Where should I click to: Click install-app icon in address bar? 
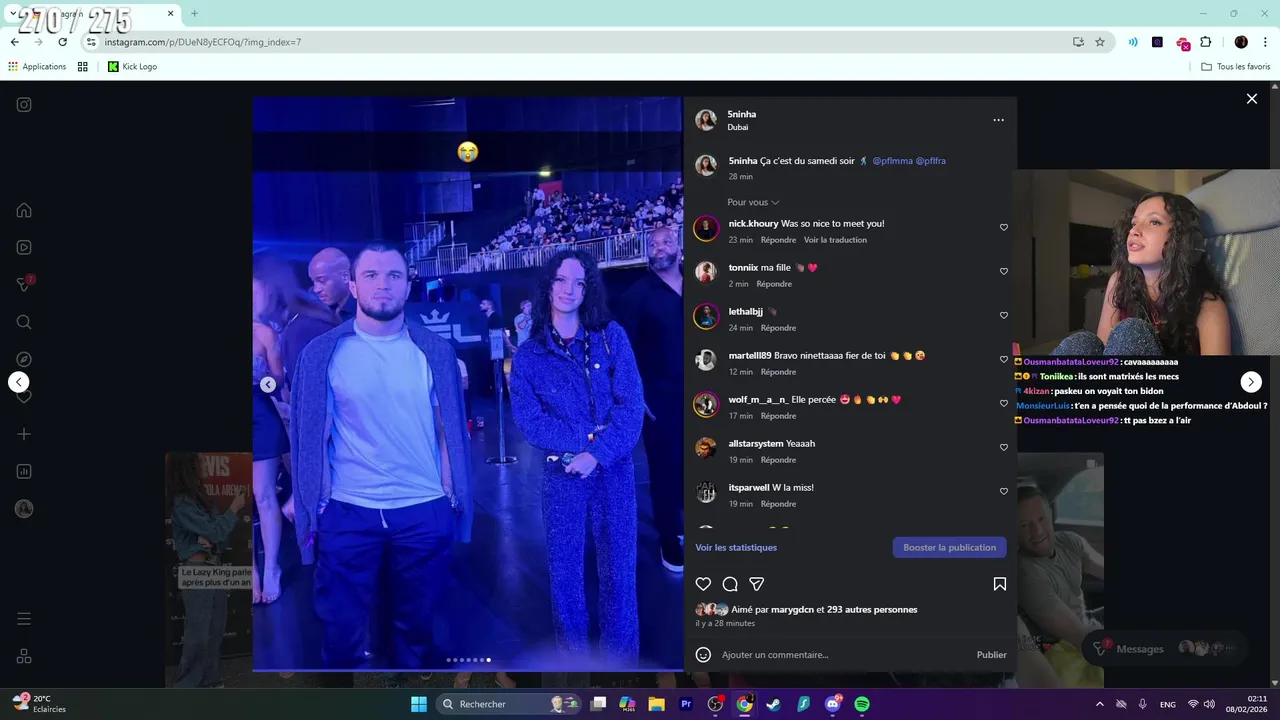[x=1078, y=42]
